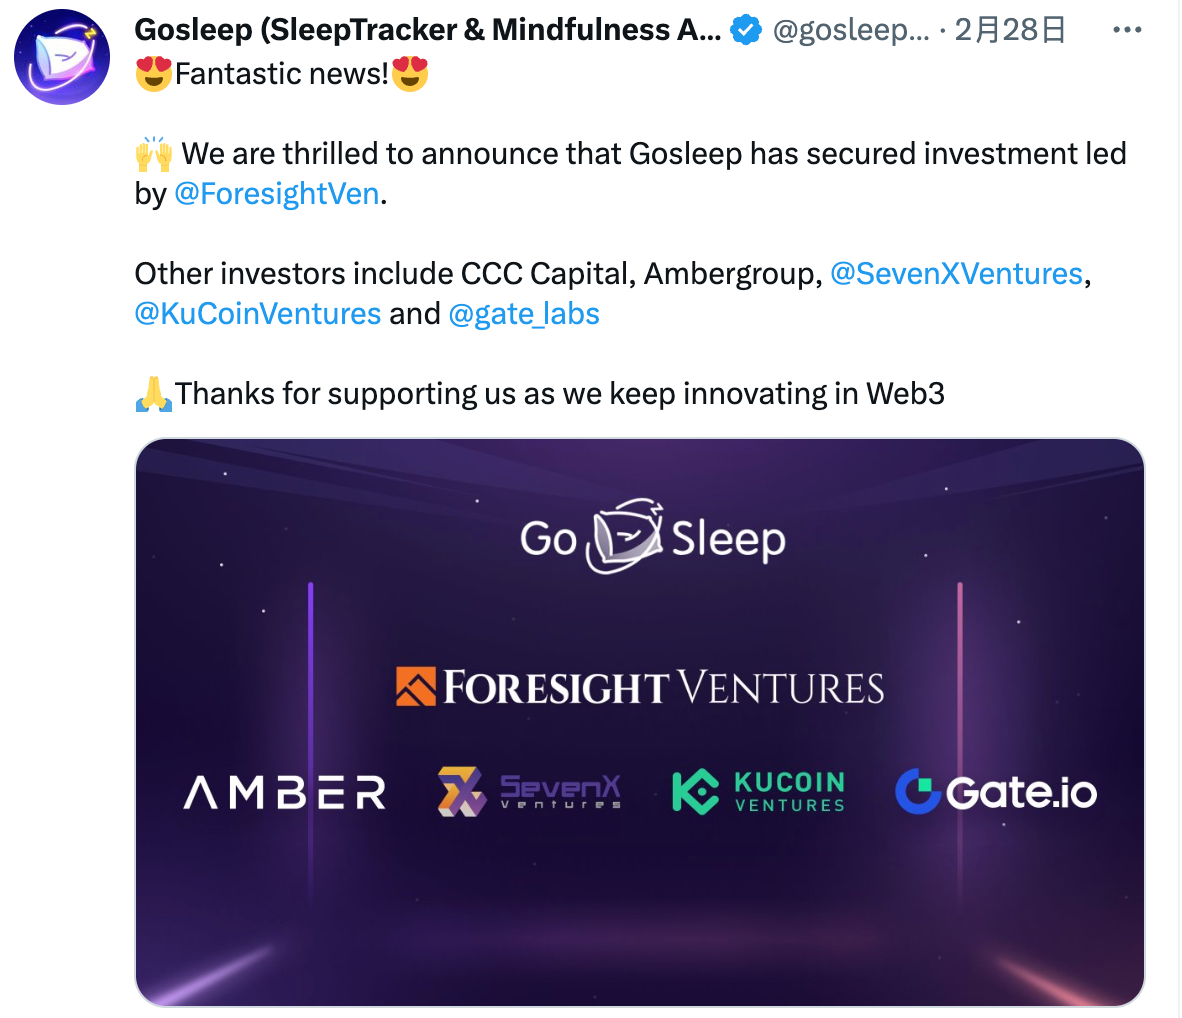Open the more options ellipsis menu
This screenshot has width=1182, height=1018.
click(1126, 30)
